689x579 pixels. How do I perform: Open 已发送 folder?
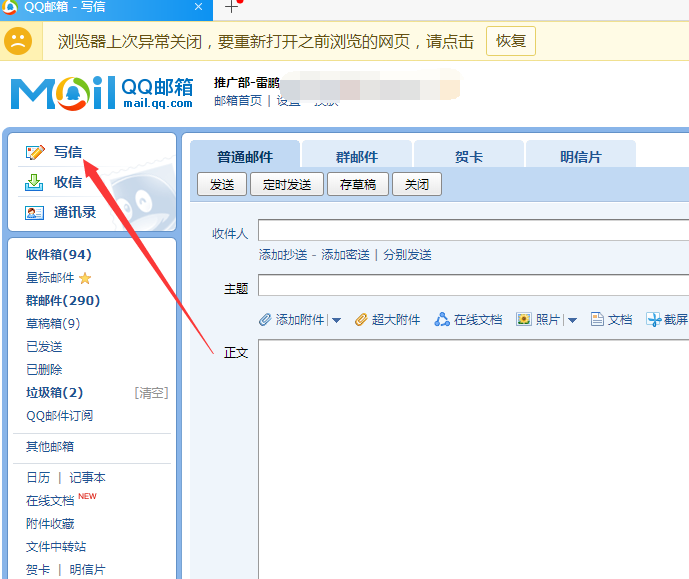[x=44, y=347]
